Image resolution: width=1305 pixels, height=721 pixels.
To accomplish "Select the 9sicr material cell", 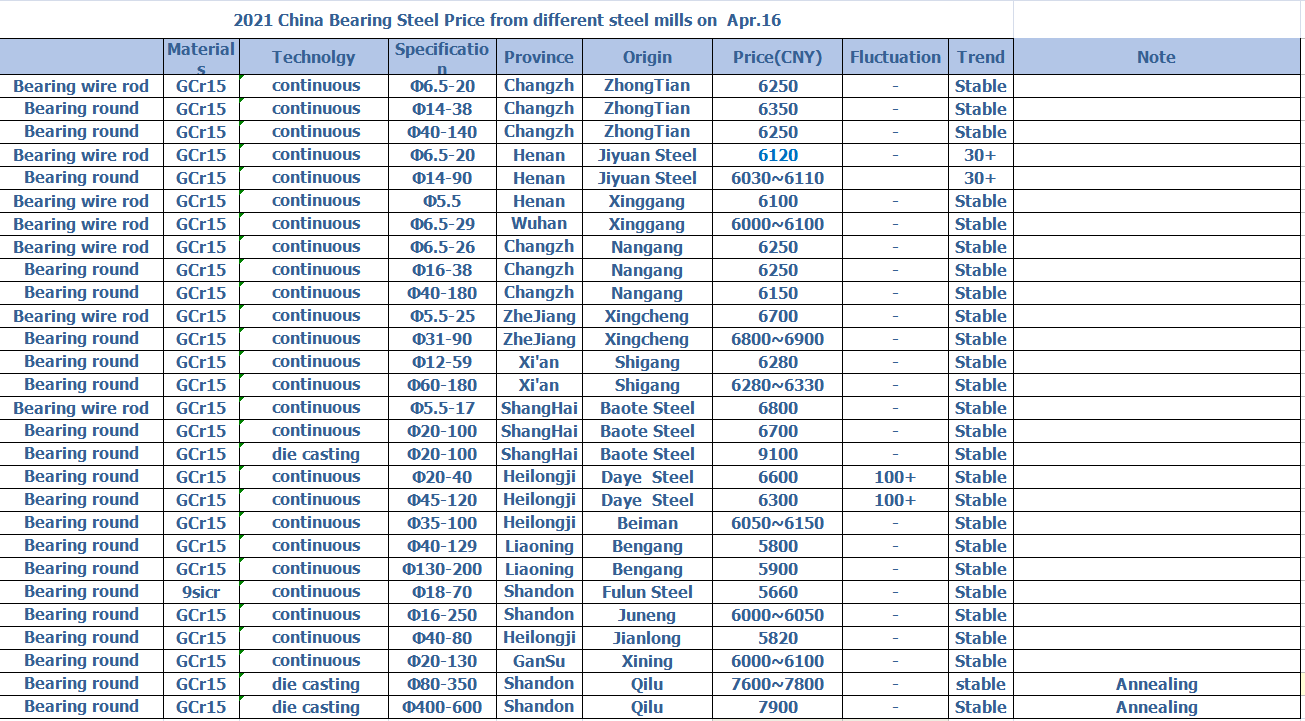I will click(x=201, y=592).
